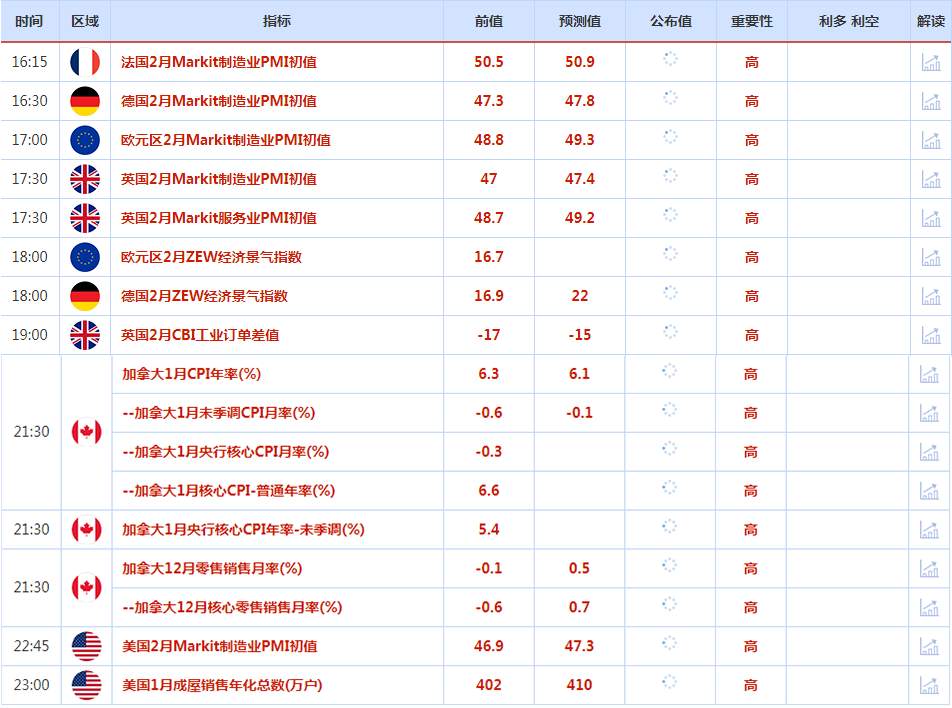Click the France flag at 16:15
Image resolution: width=952 pixels, height=708 pixels.
pos(85,62)
